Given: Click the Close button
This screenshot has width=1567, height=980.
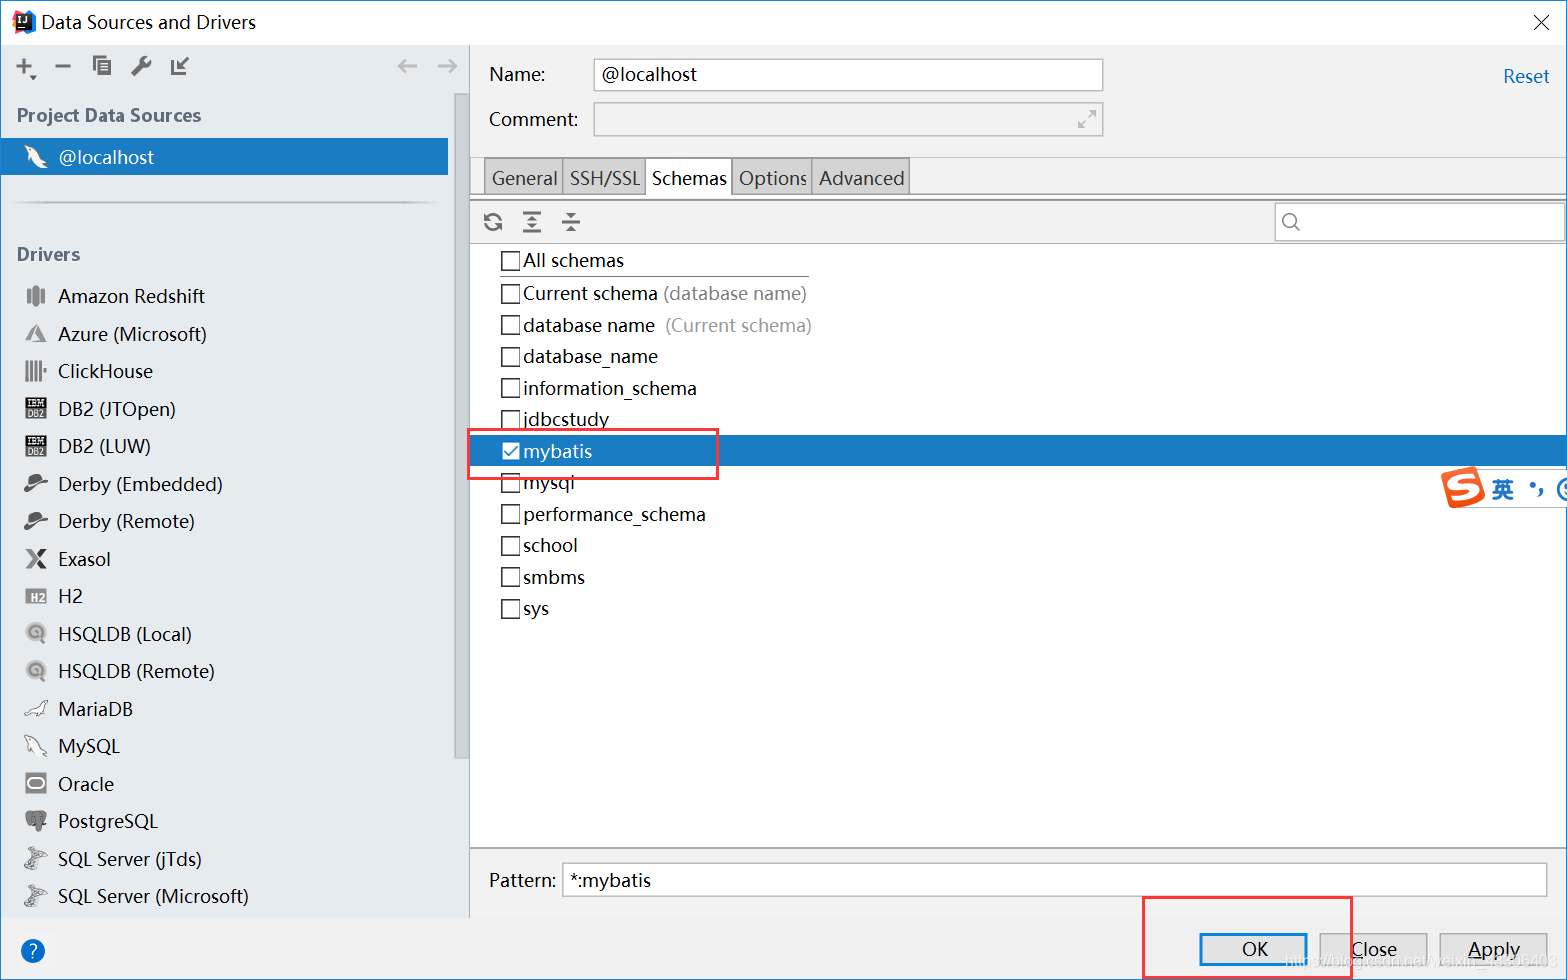Looking at the screenshot, I should (x=1373, y=949).
